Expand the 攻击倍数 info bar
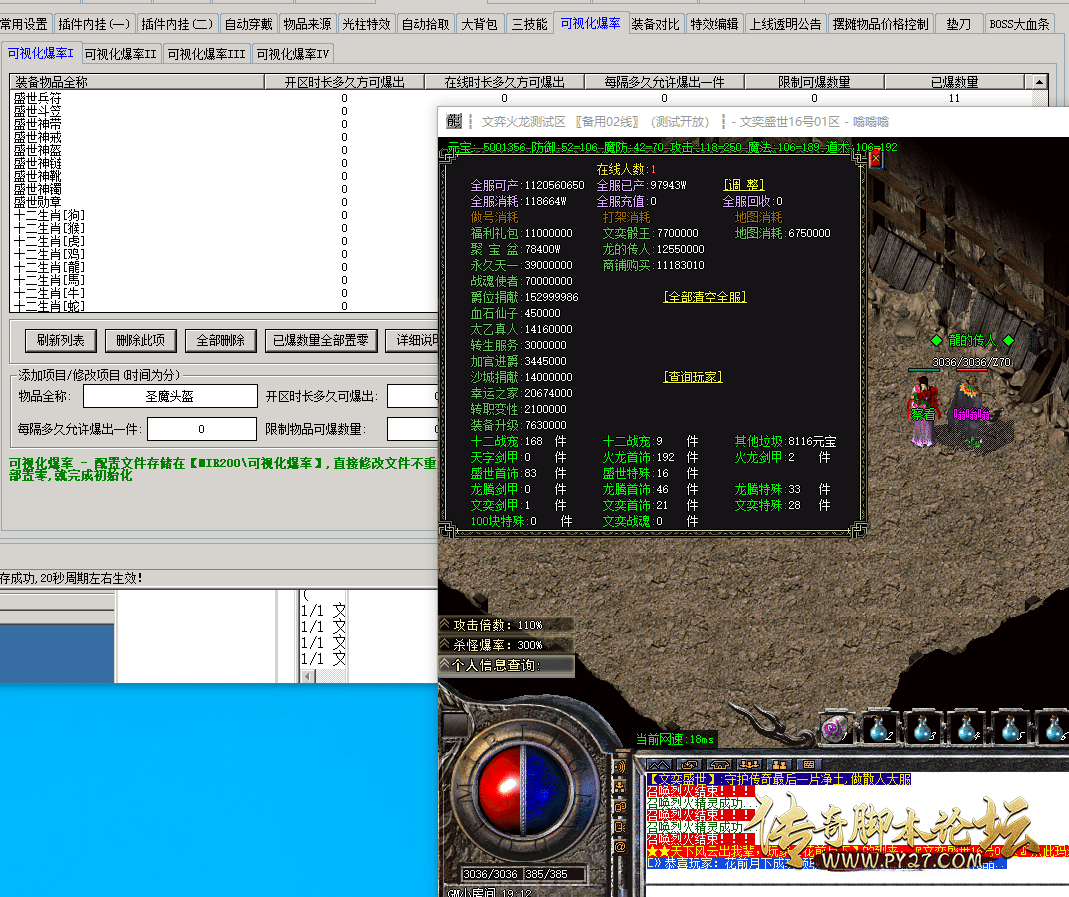 click(x=505, y=625)
